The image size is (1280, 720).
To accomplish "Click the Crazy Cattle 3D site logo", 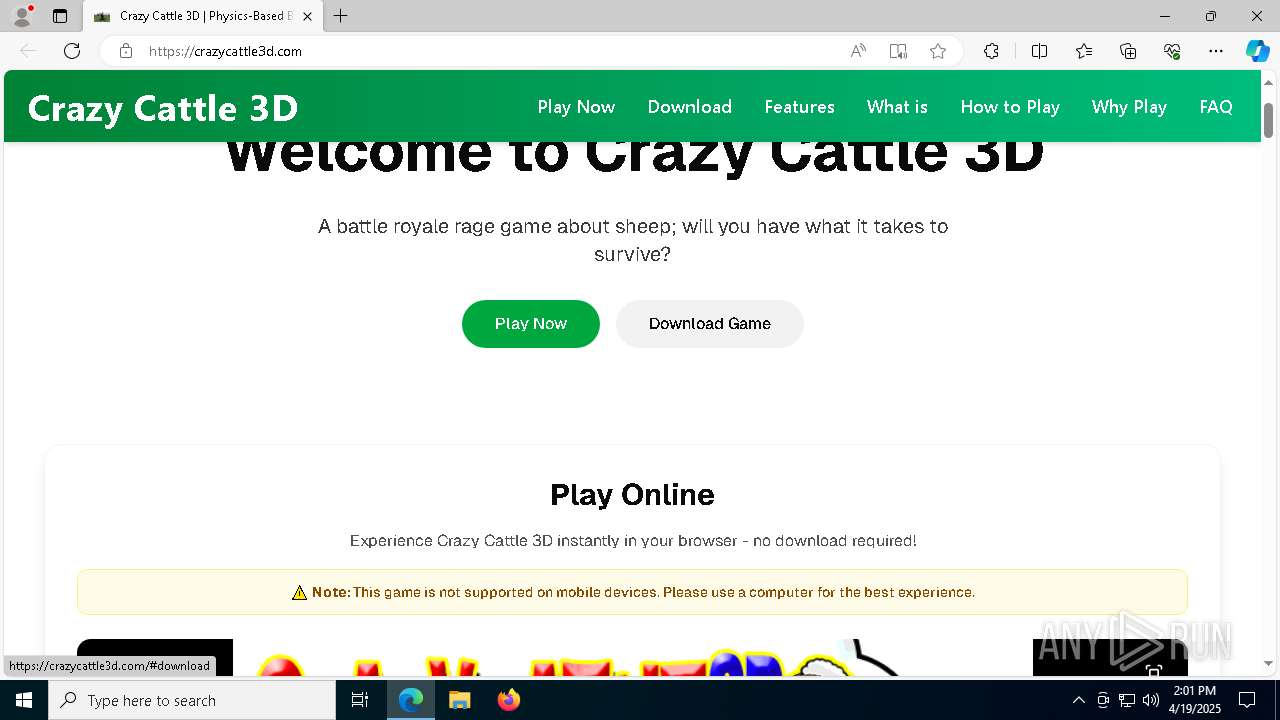I will [163, 108].
